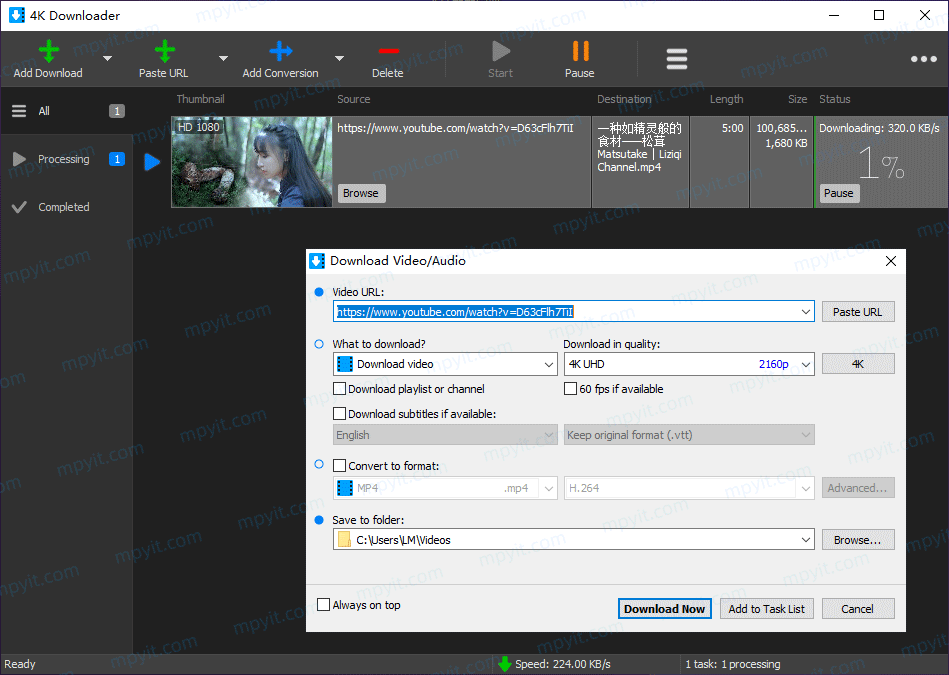Click the 1% download progress indicator
The width and height of the screenshot is (949, 675).
click(x=881, y=163)
